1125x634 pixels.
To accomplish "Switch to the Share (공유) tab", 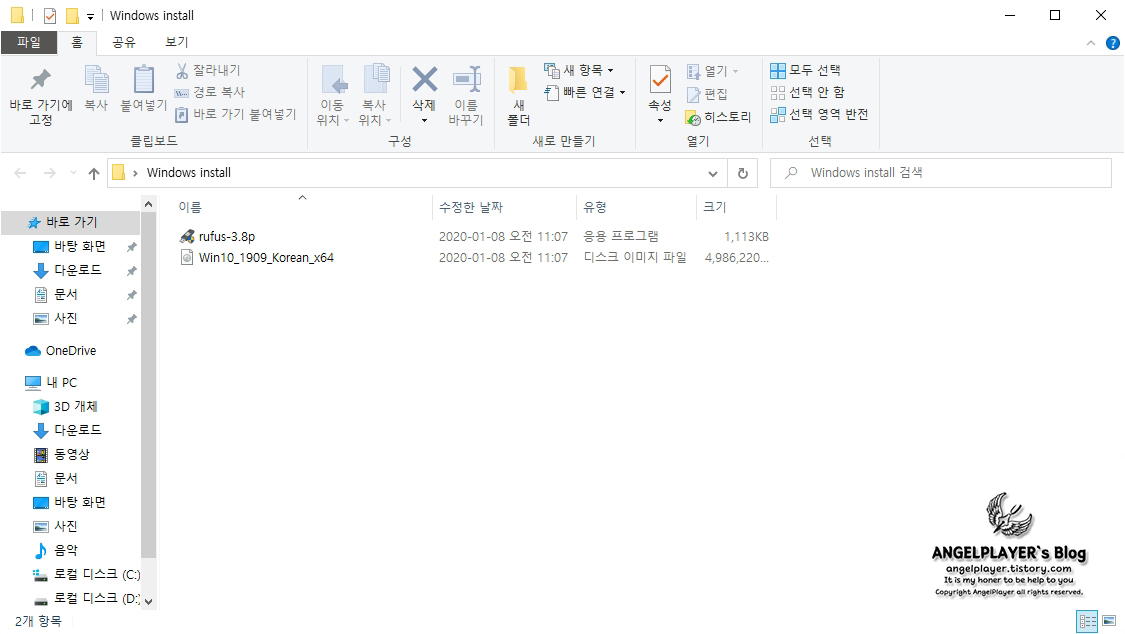I will [x=123, y=42].
